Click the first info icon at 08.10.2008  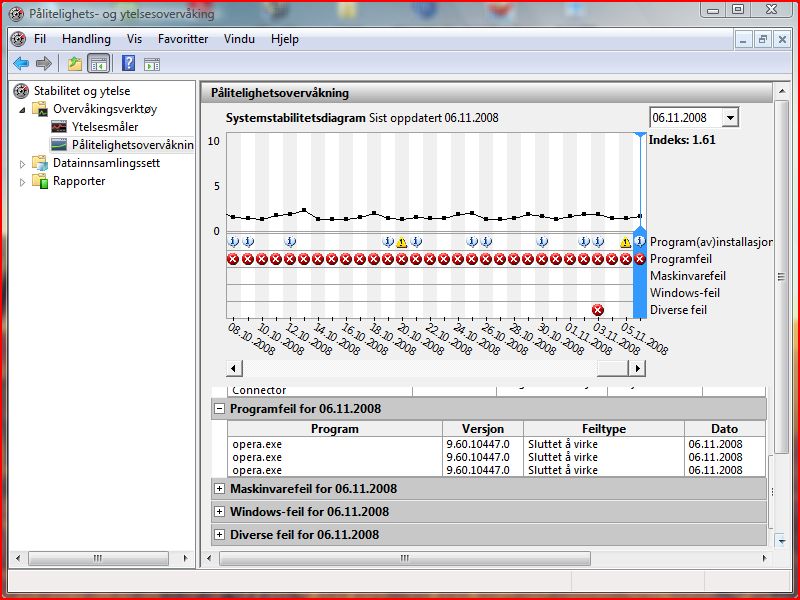[x=234, y=241]
